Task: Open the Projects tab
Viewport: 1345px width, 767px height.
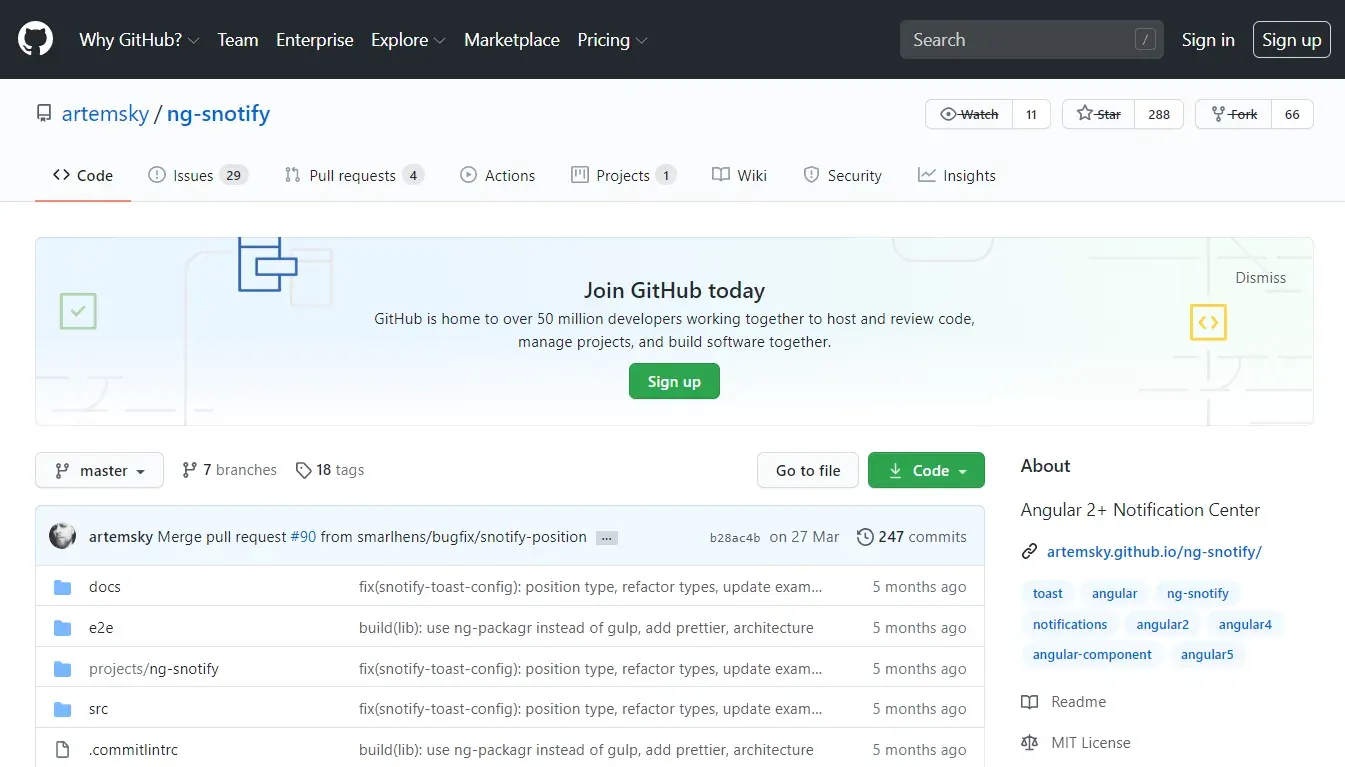Action: pyautogui.click(x=624, y=175)
